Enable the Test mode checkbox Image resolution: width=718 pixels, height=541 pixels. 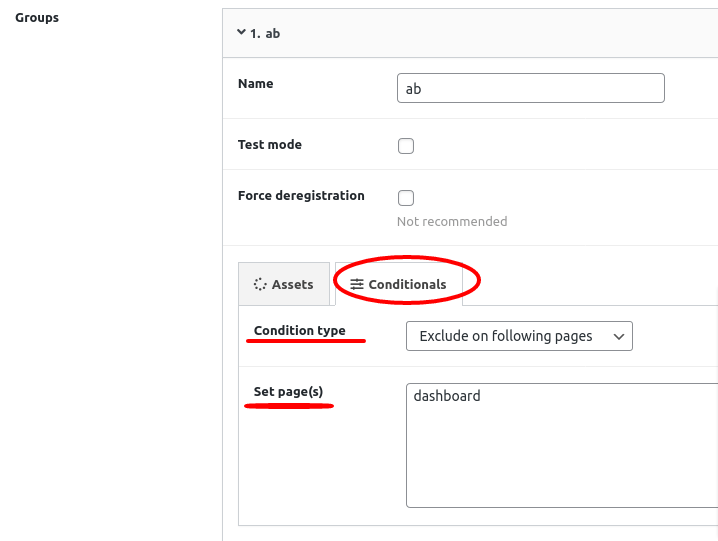pos(406,146)
